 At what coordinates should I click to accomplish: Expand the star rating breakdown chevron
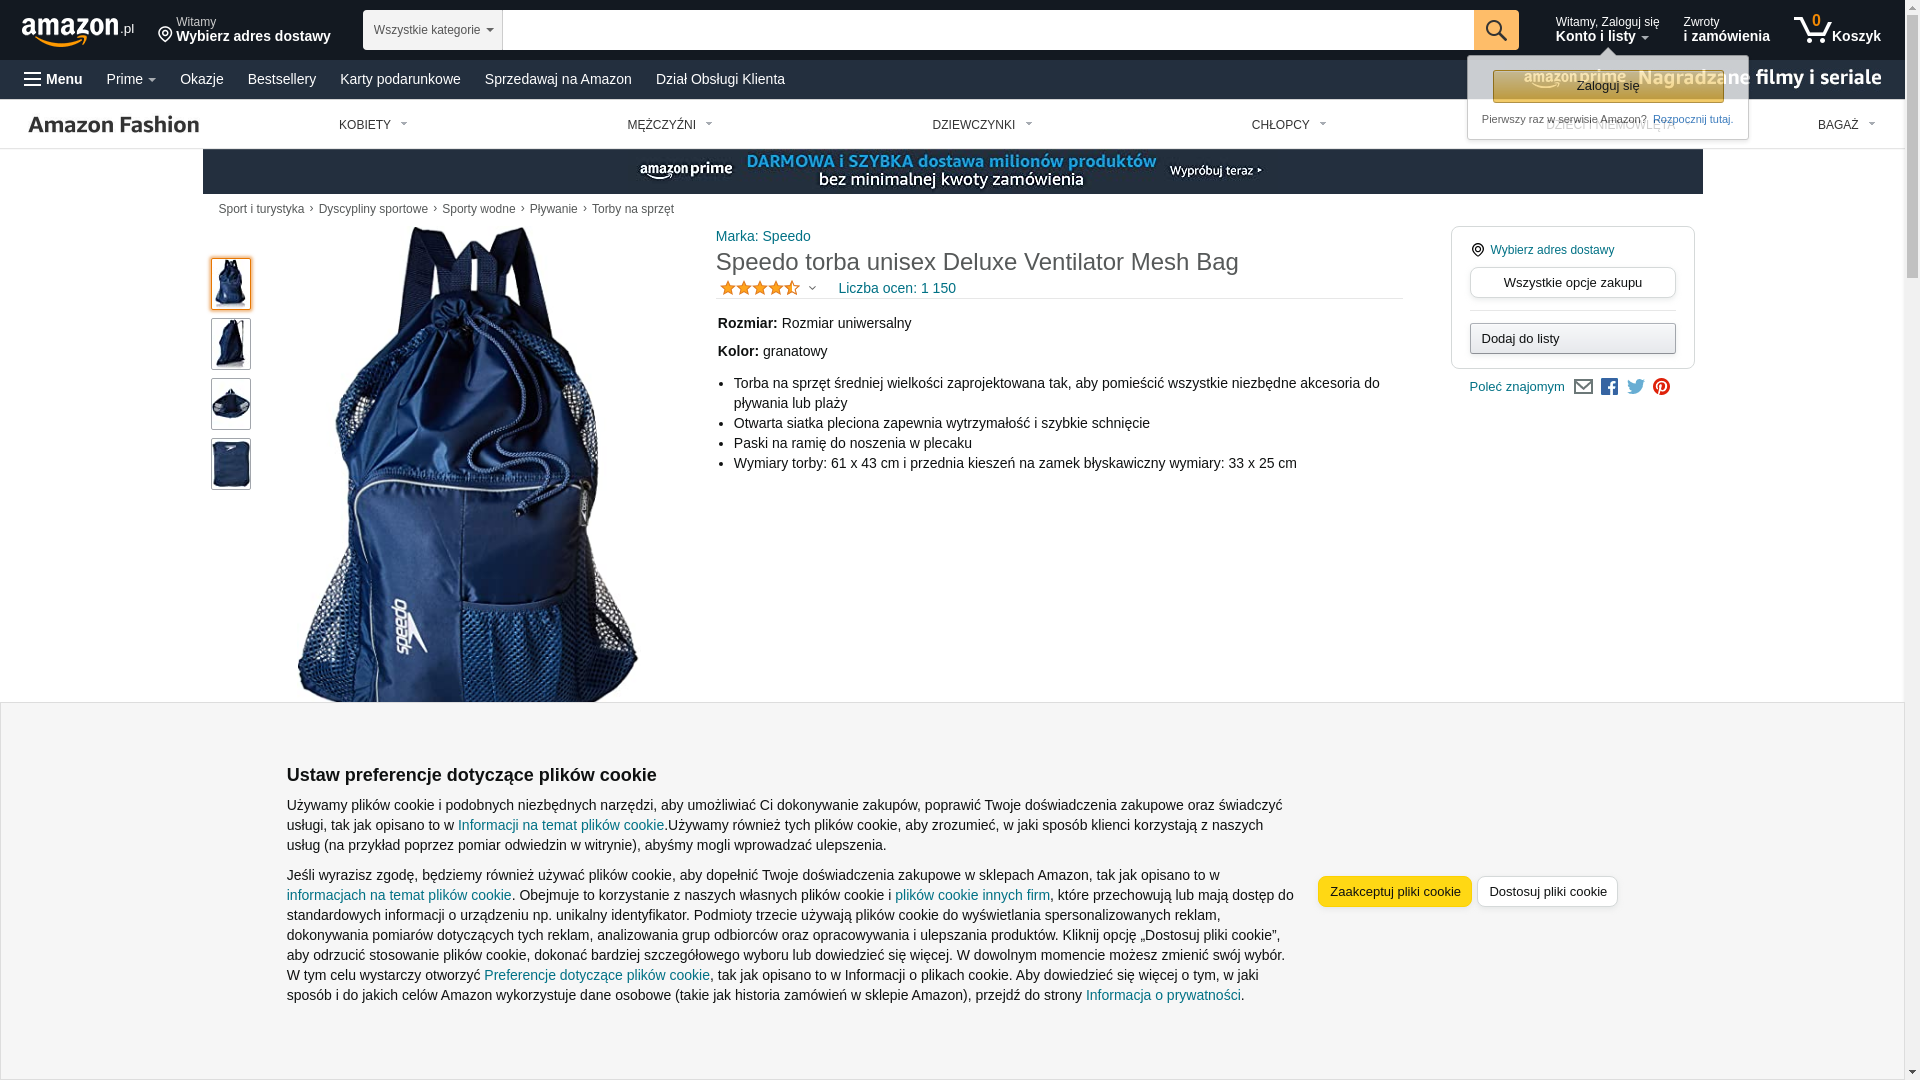[812, 289]
